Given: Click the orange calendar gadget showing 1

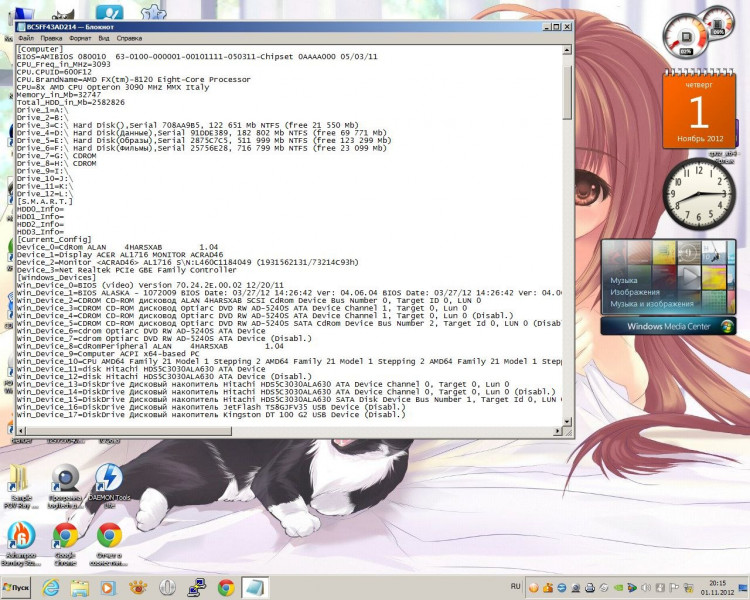Looking at the screenshot, I should 699,110.
